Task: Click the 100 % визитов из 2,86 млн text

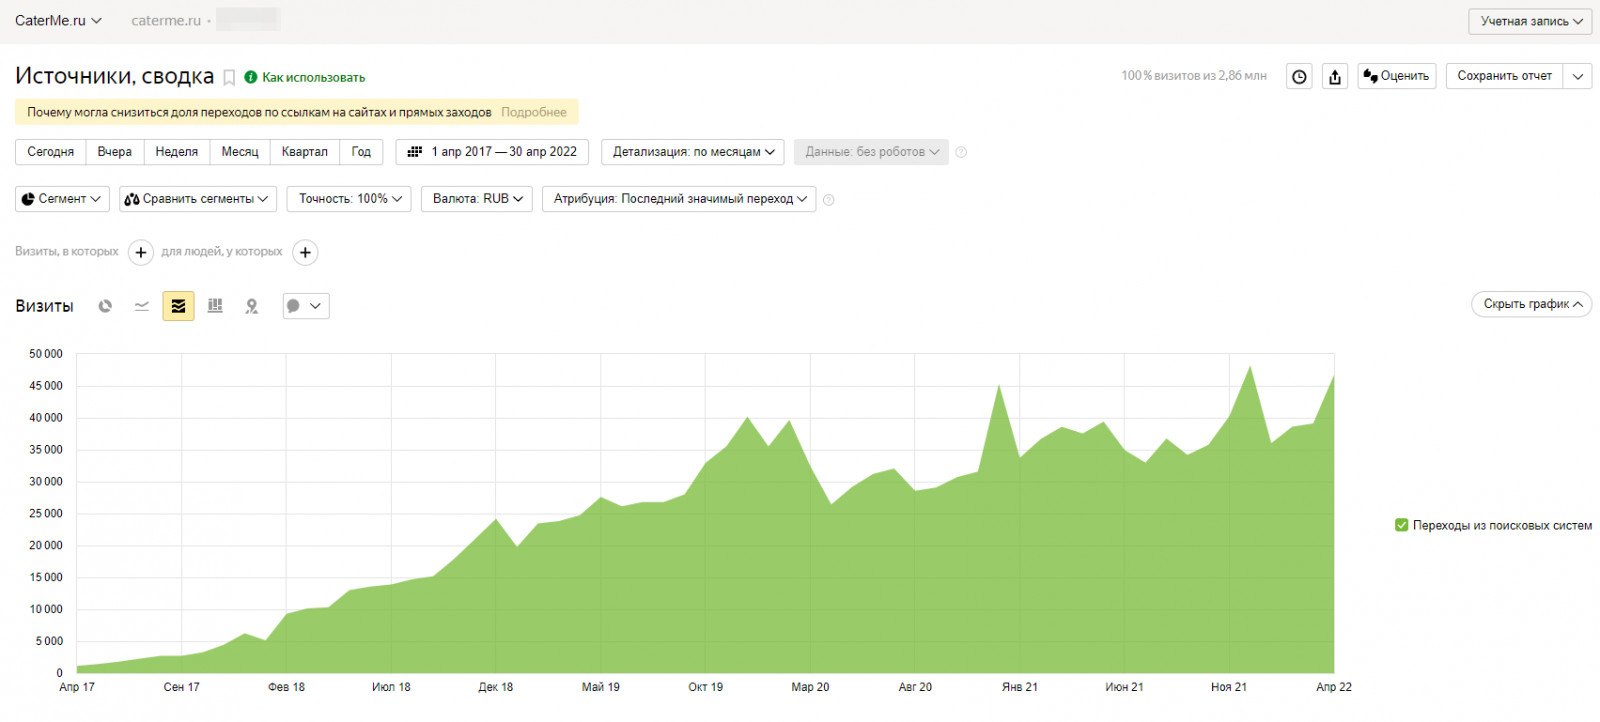Action: pos(1194,76)
